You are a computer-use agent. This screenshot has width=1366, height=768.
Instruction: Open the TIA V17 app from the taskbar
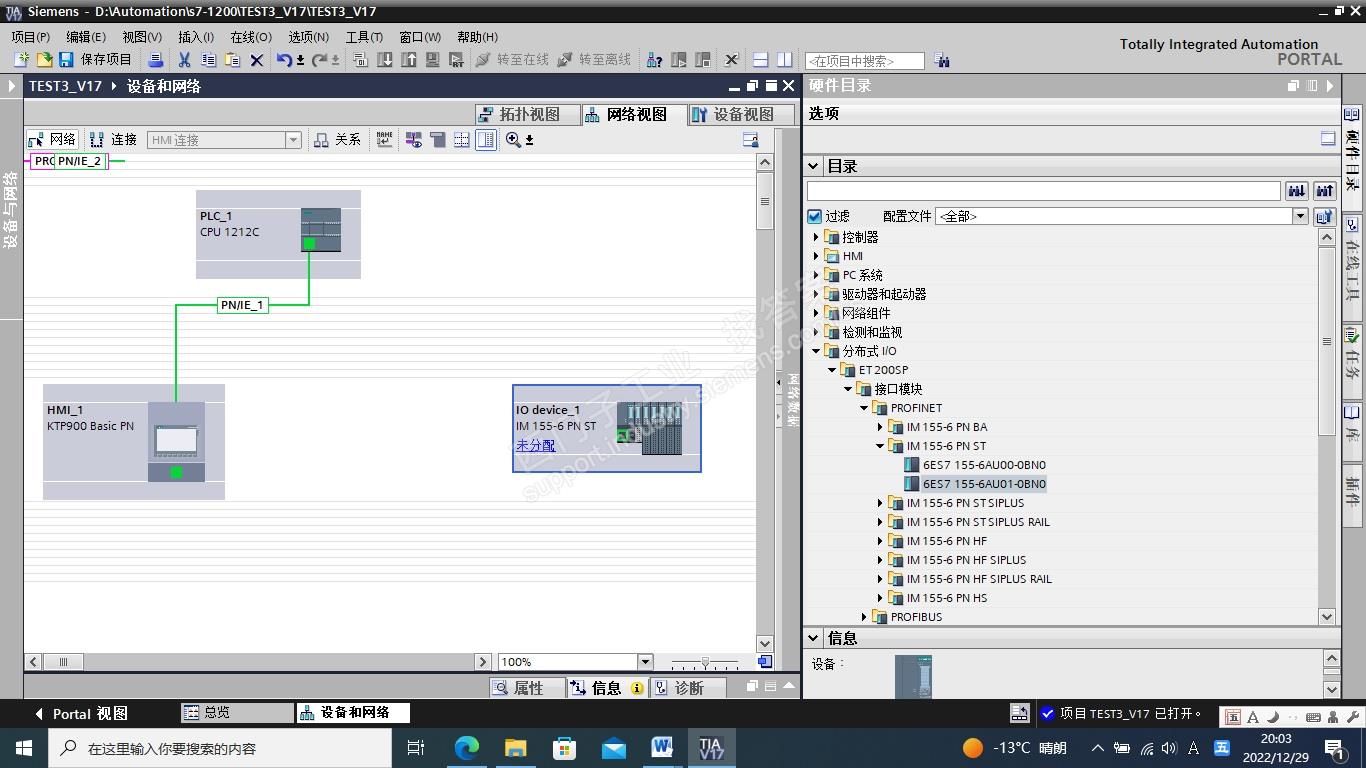pos(711,748)
